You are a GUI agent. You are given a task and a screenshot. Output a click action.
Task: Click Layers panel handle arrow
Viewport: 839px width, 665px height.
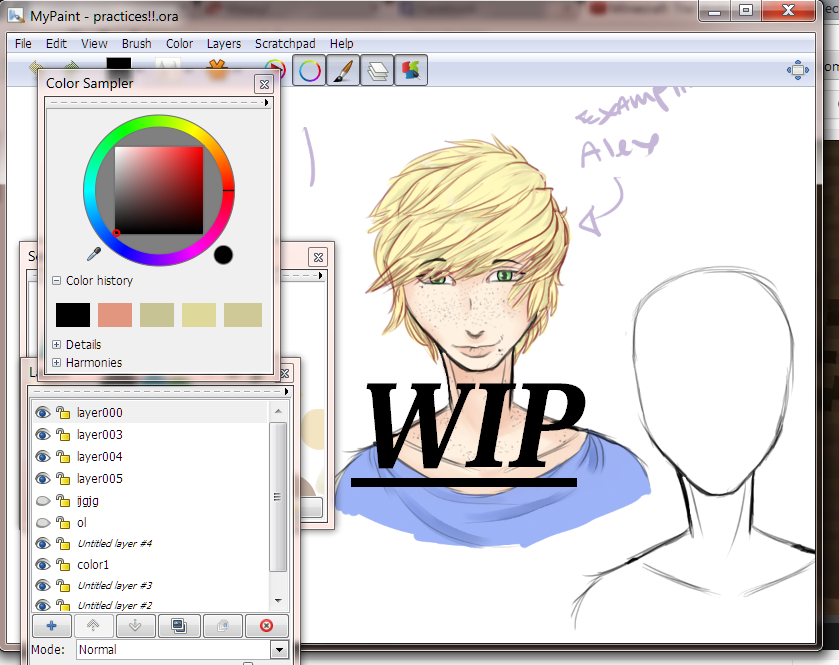point(287,392)
